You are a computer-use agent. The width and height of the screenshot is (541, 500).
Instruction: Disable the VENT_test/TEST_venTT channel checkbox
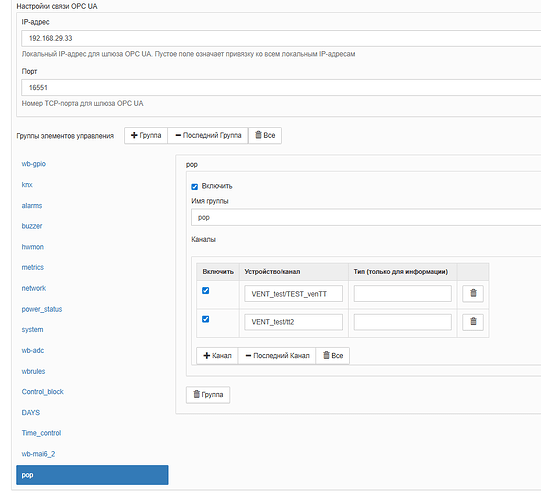tap(205, 291)
